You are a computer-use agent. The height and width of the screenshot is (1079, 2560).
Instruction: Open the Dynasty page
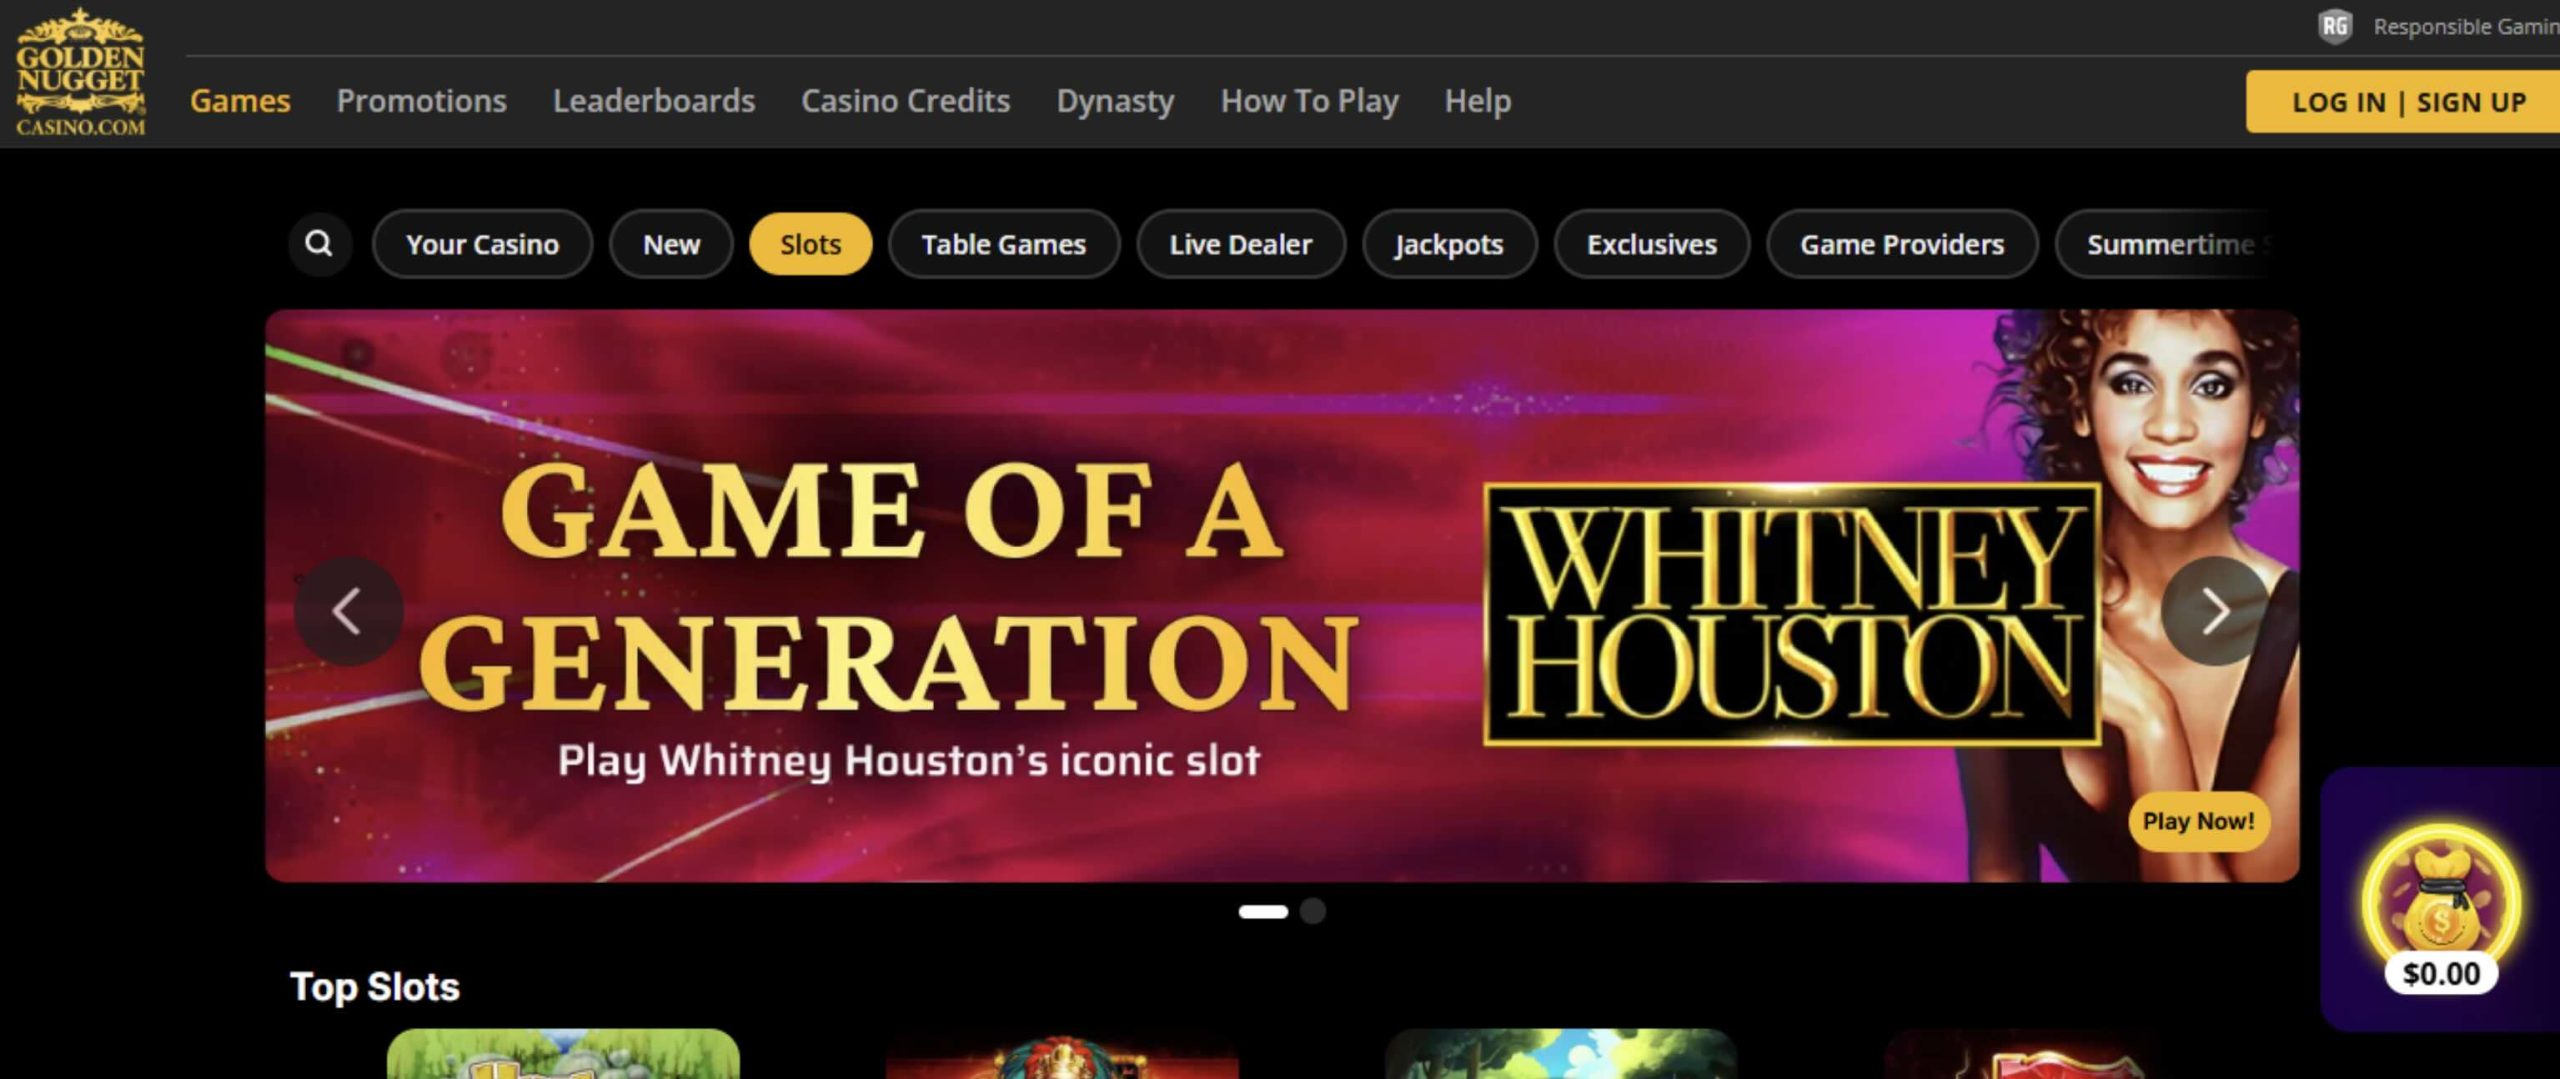click(1116, 100)
